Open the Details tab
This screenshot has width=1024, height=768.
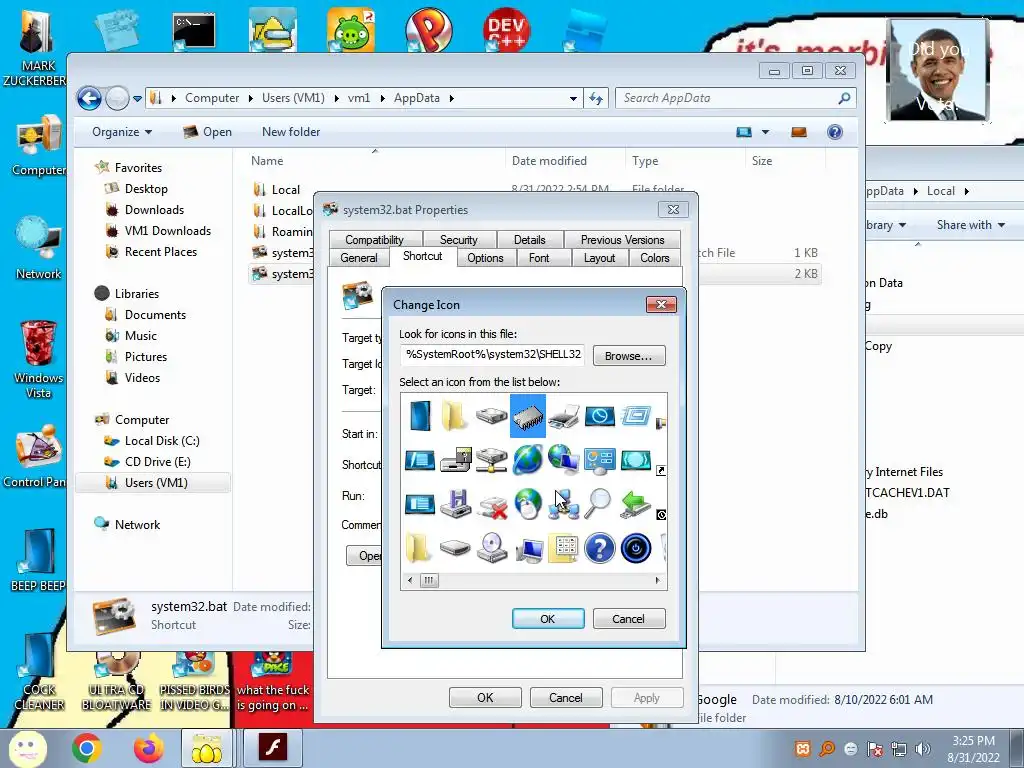click(530, 240)
